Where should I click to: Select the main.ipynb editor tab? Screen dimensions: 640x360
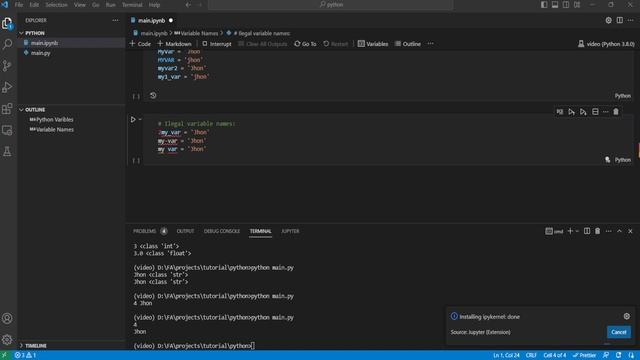(151, 20)
